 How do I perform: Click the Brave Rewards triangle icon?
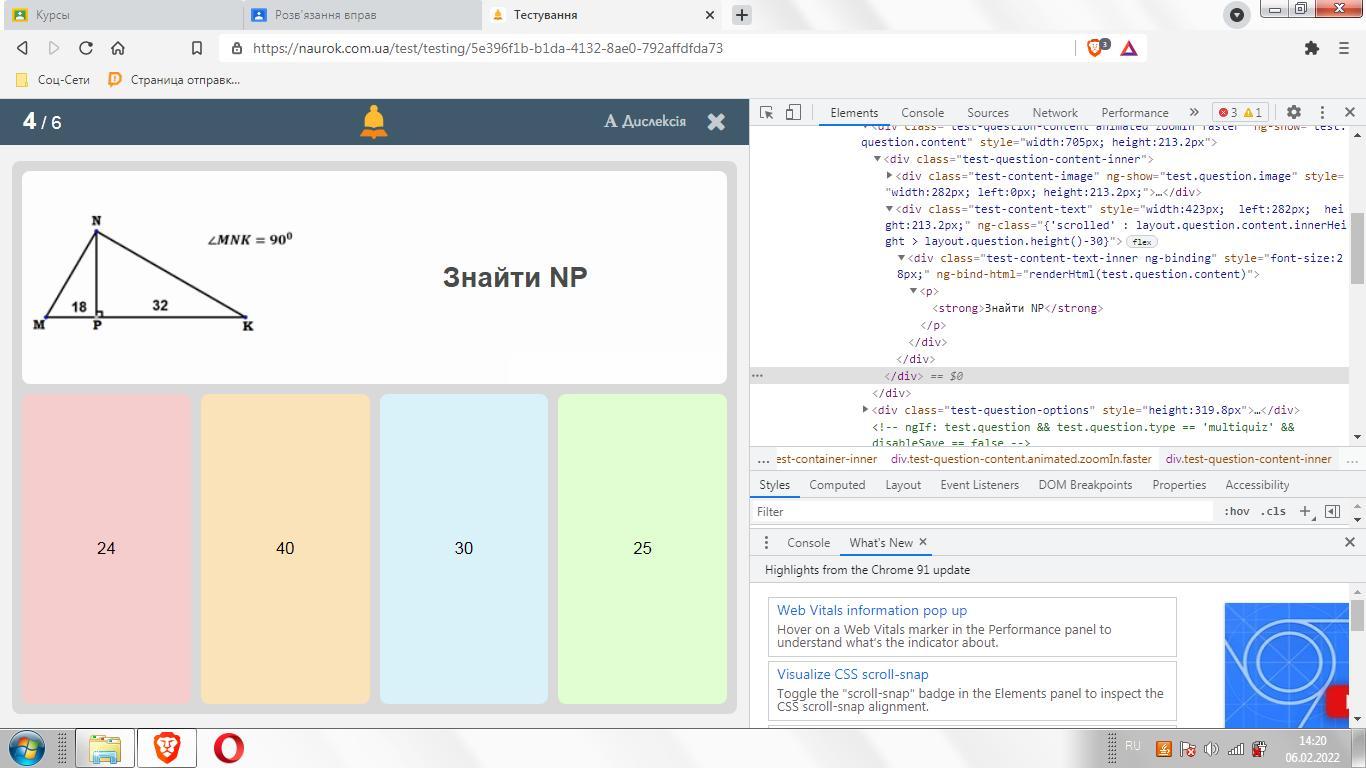[1129, 48]
